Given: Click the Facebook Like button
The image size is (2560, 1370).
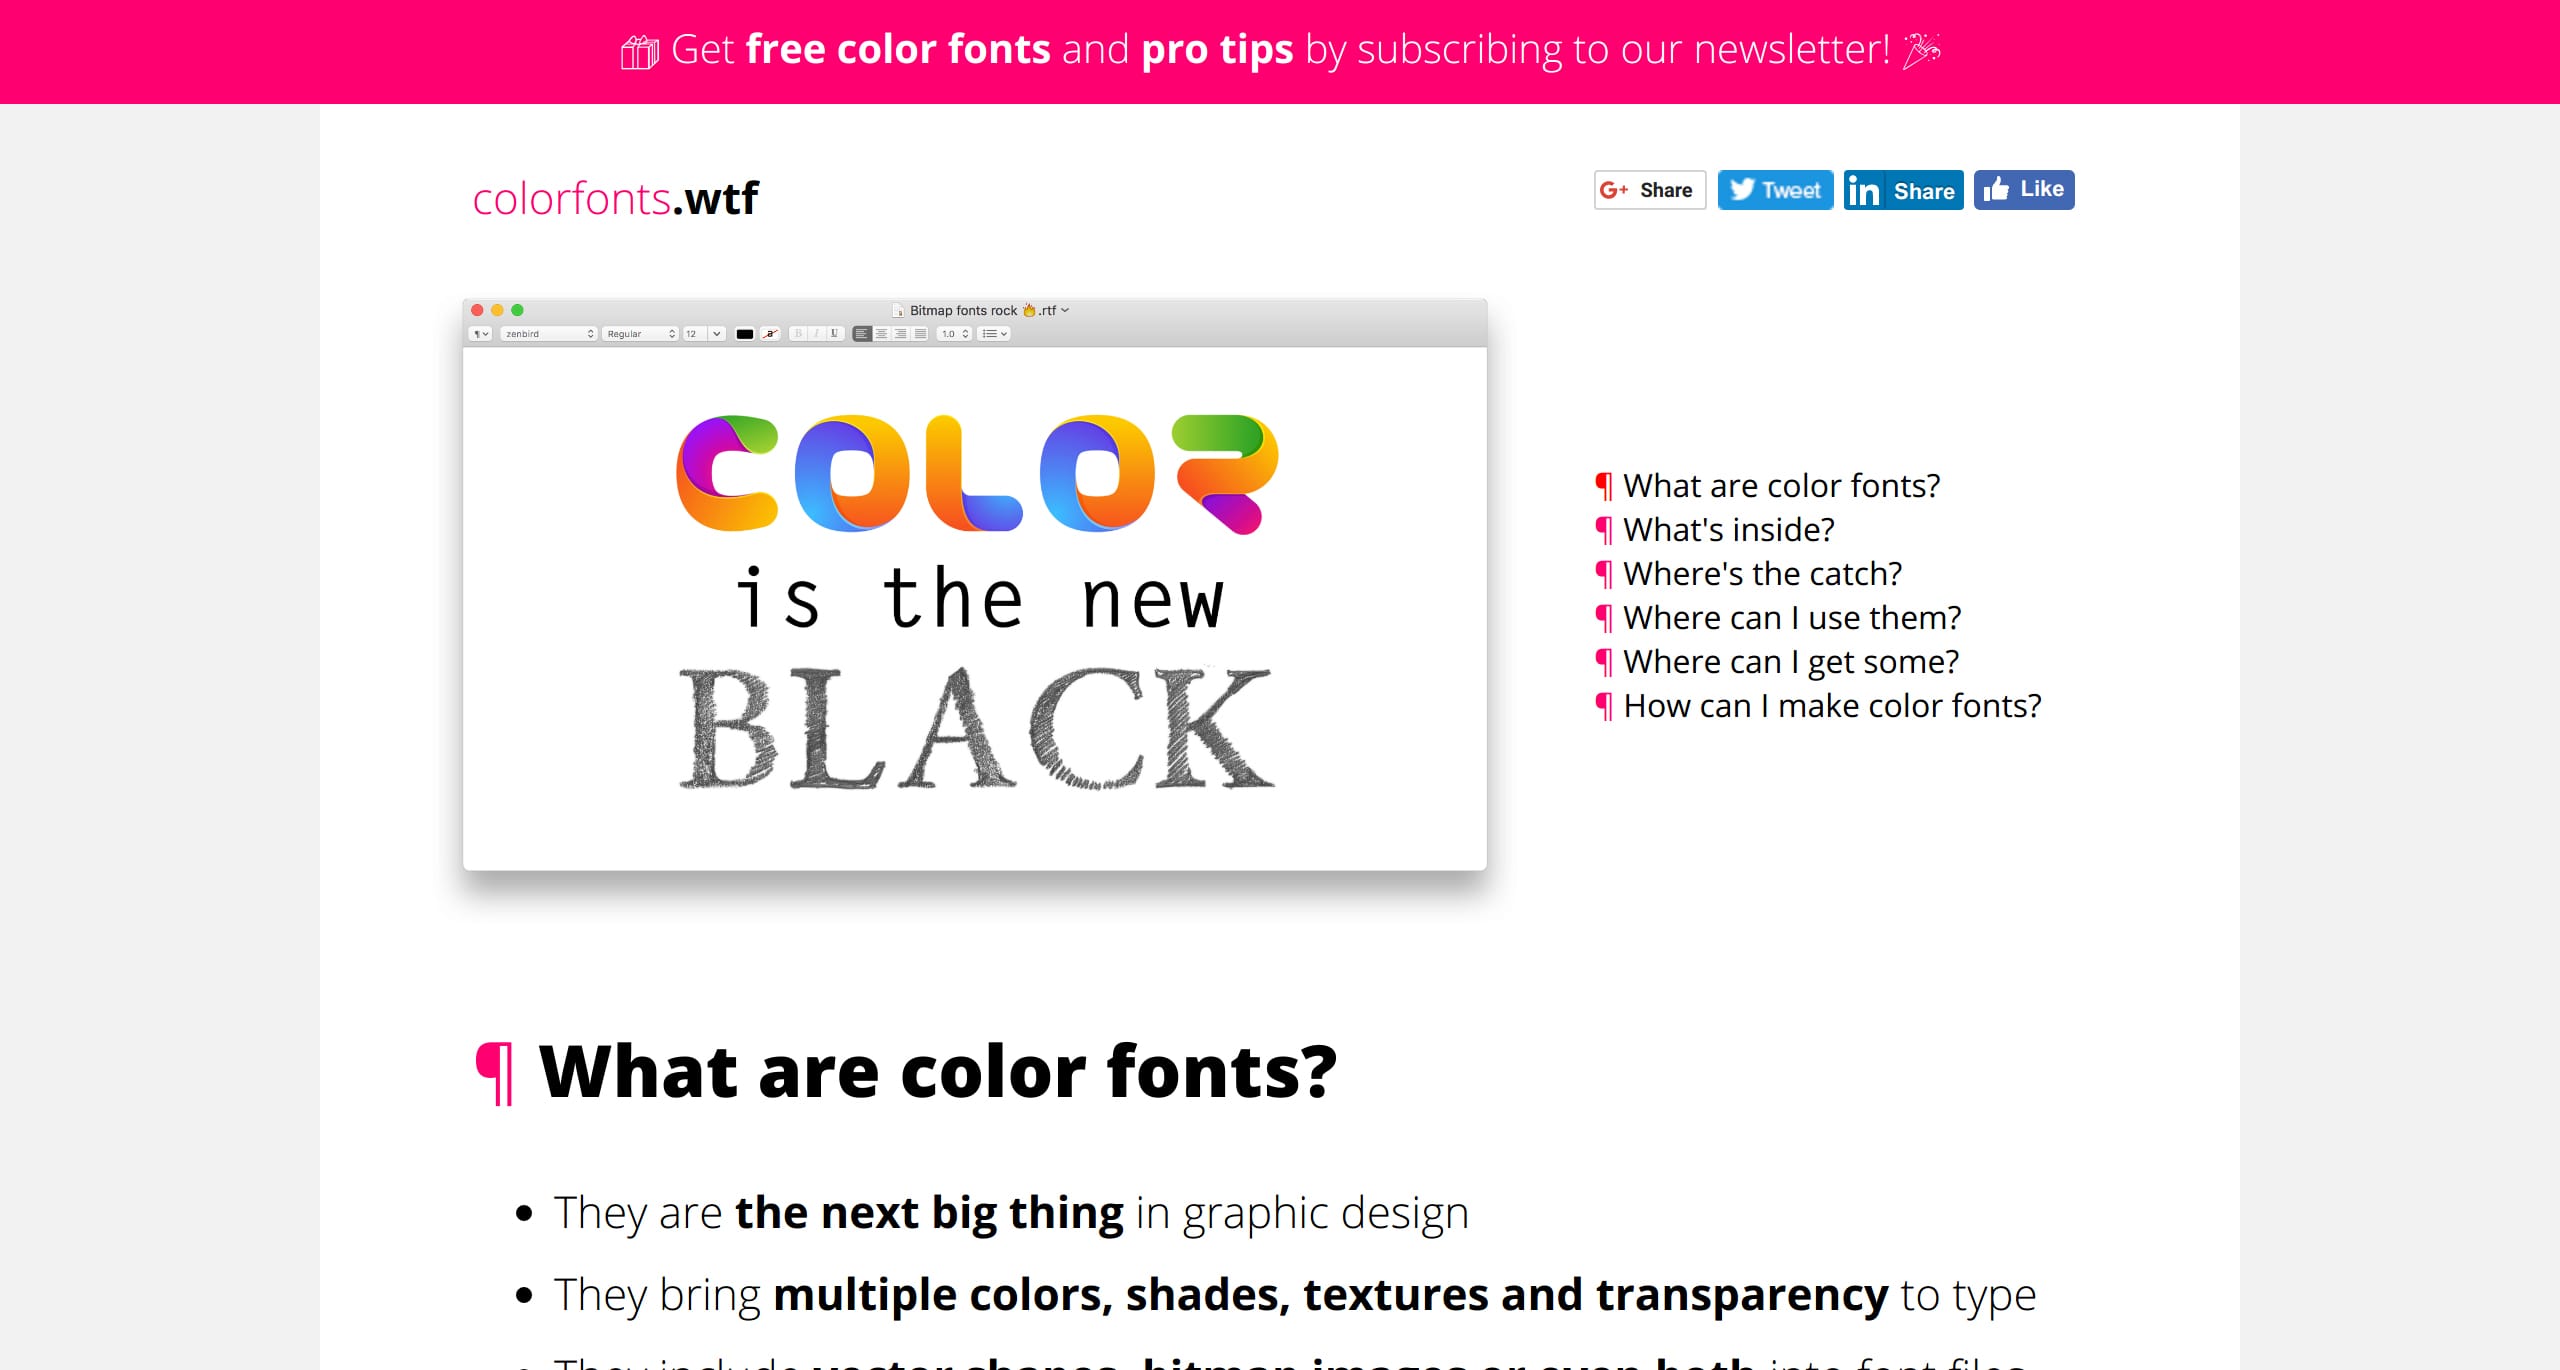Looking at the screenshot, I should tap(2023, 189).
